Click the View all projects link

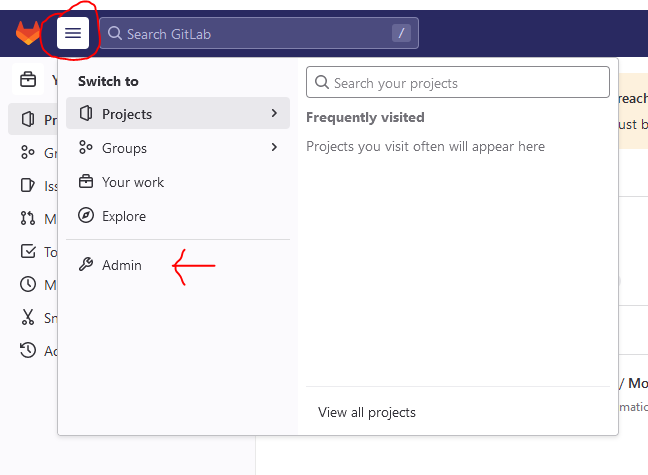[x=367, y=412]
